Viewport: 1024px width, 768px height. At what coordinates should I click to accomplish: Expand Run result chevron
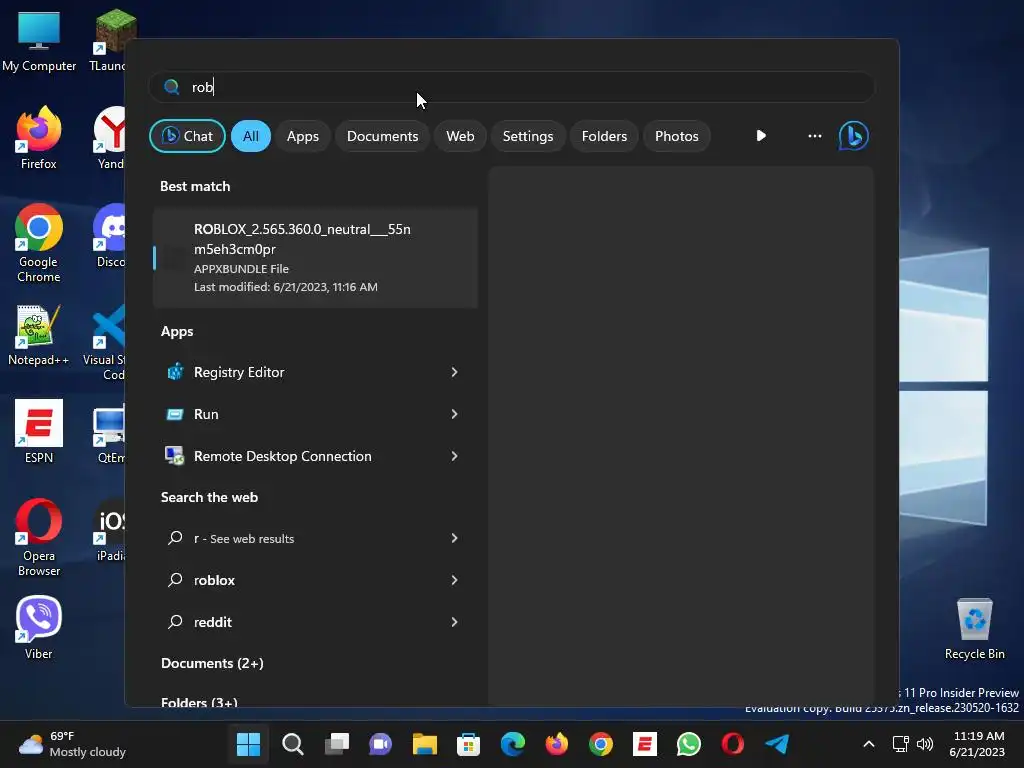point(455,414)
